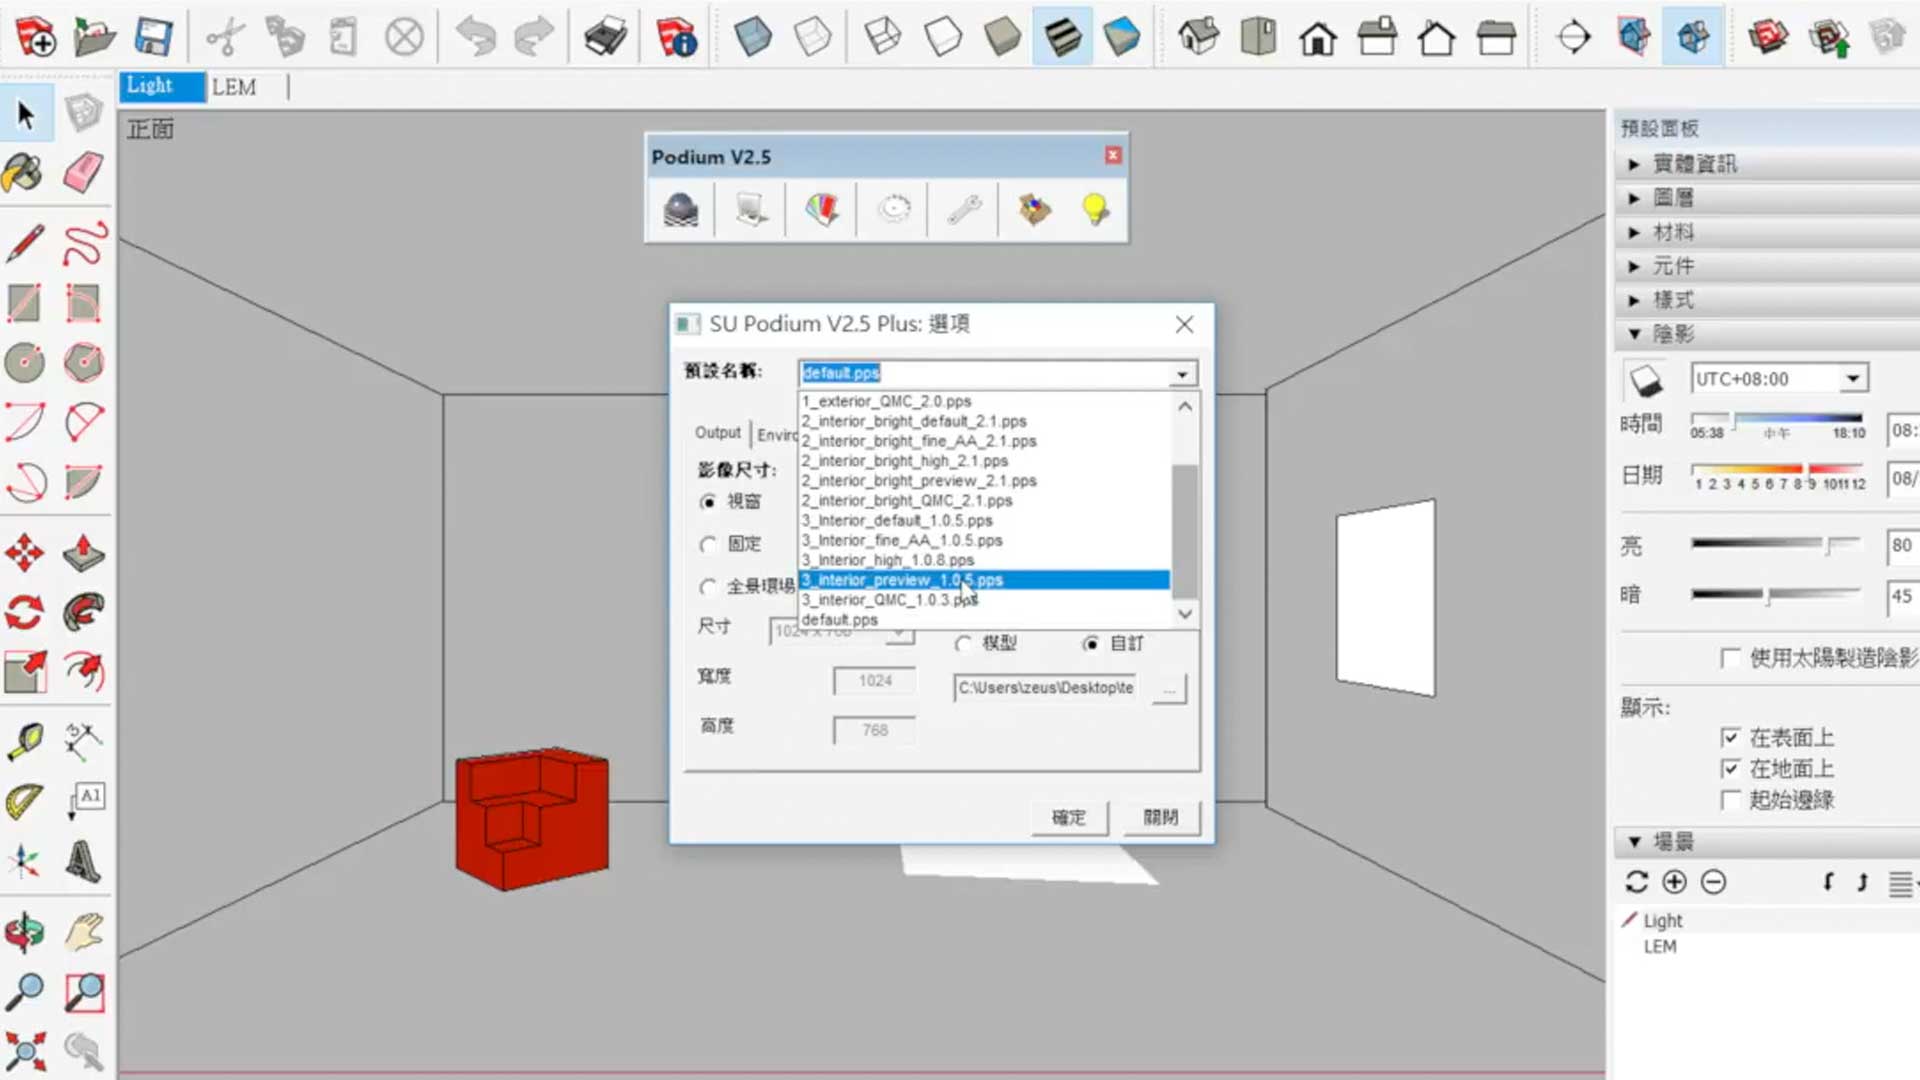1920x1080 pixels.
Task: Choose 2_interior_bright_high_2.1.pps preset
Action: (x=984, y=461)
